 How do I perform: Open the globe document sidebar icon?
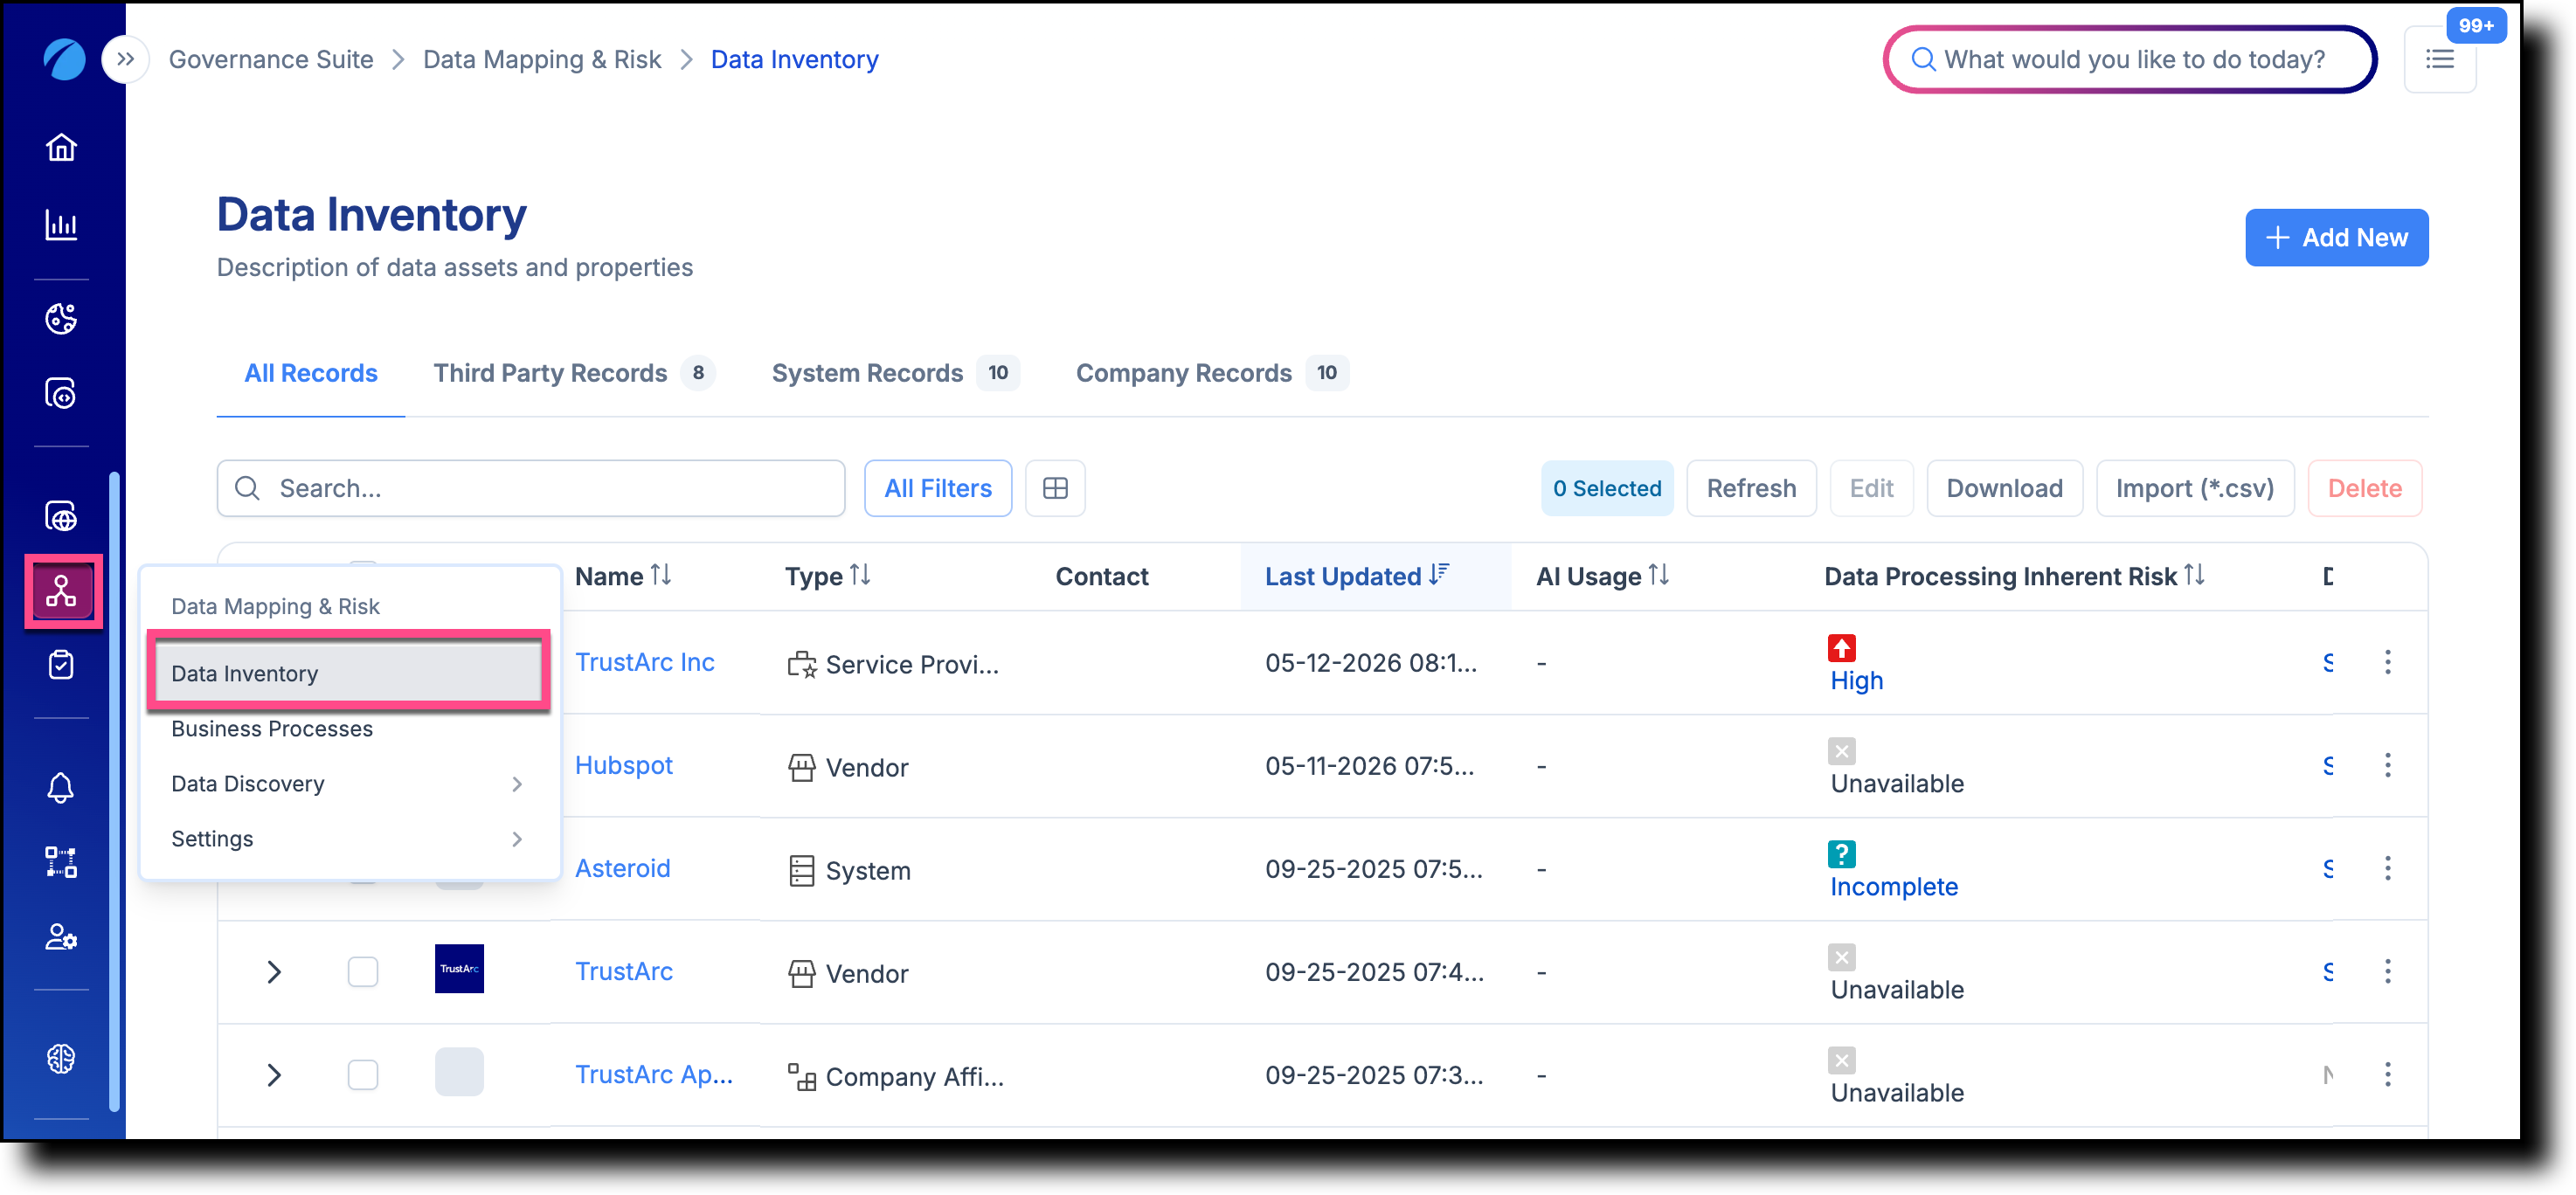click(61, 516)
